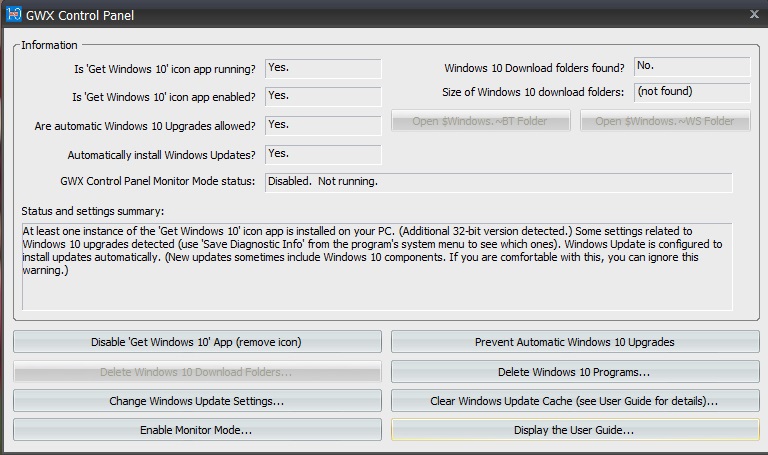Click the Monitor Mode status field

coord(497,182)
